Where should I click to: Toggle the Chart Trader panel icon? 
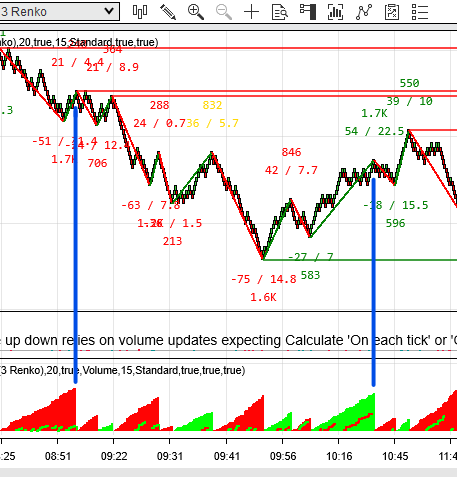308,12
